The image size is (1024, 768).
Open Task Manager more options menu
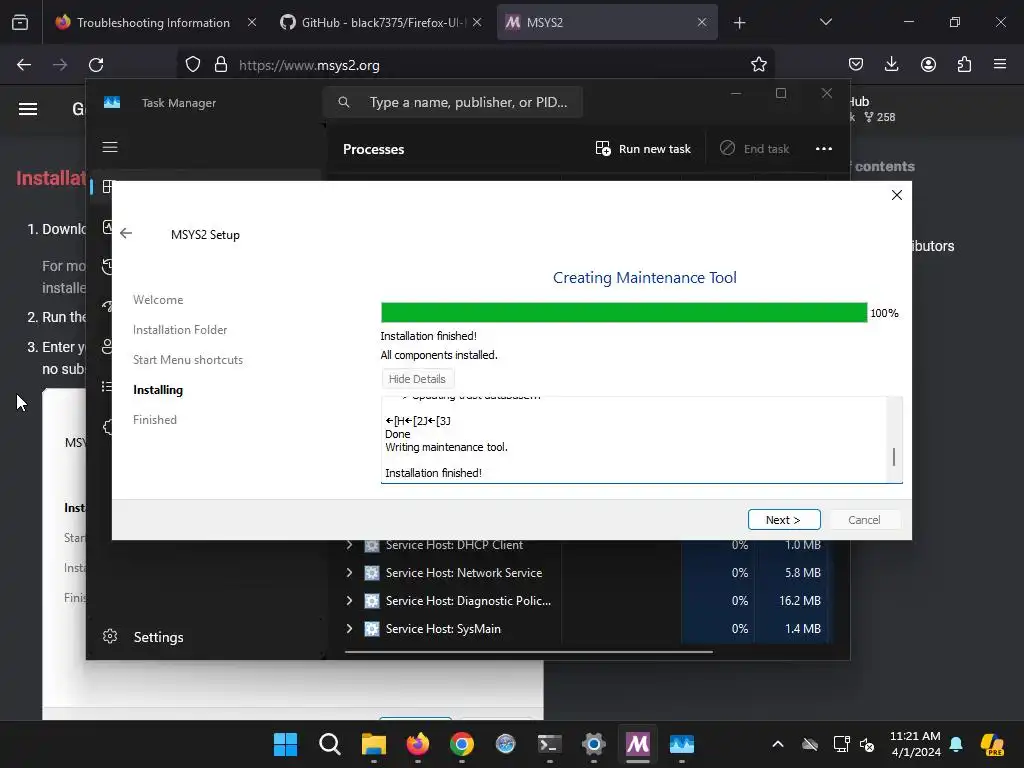(x=824, y=149)
